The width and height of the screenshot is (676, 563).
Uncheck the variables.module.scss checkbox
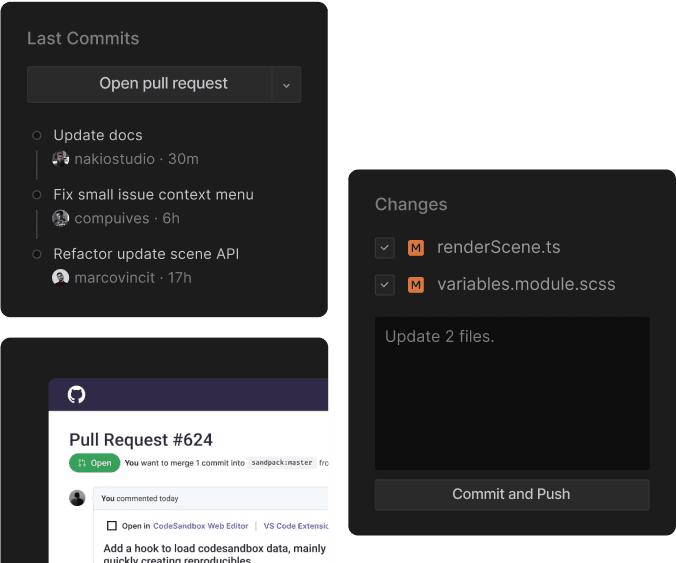(385, 285)
